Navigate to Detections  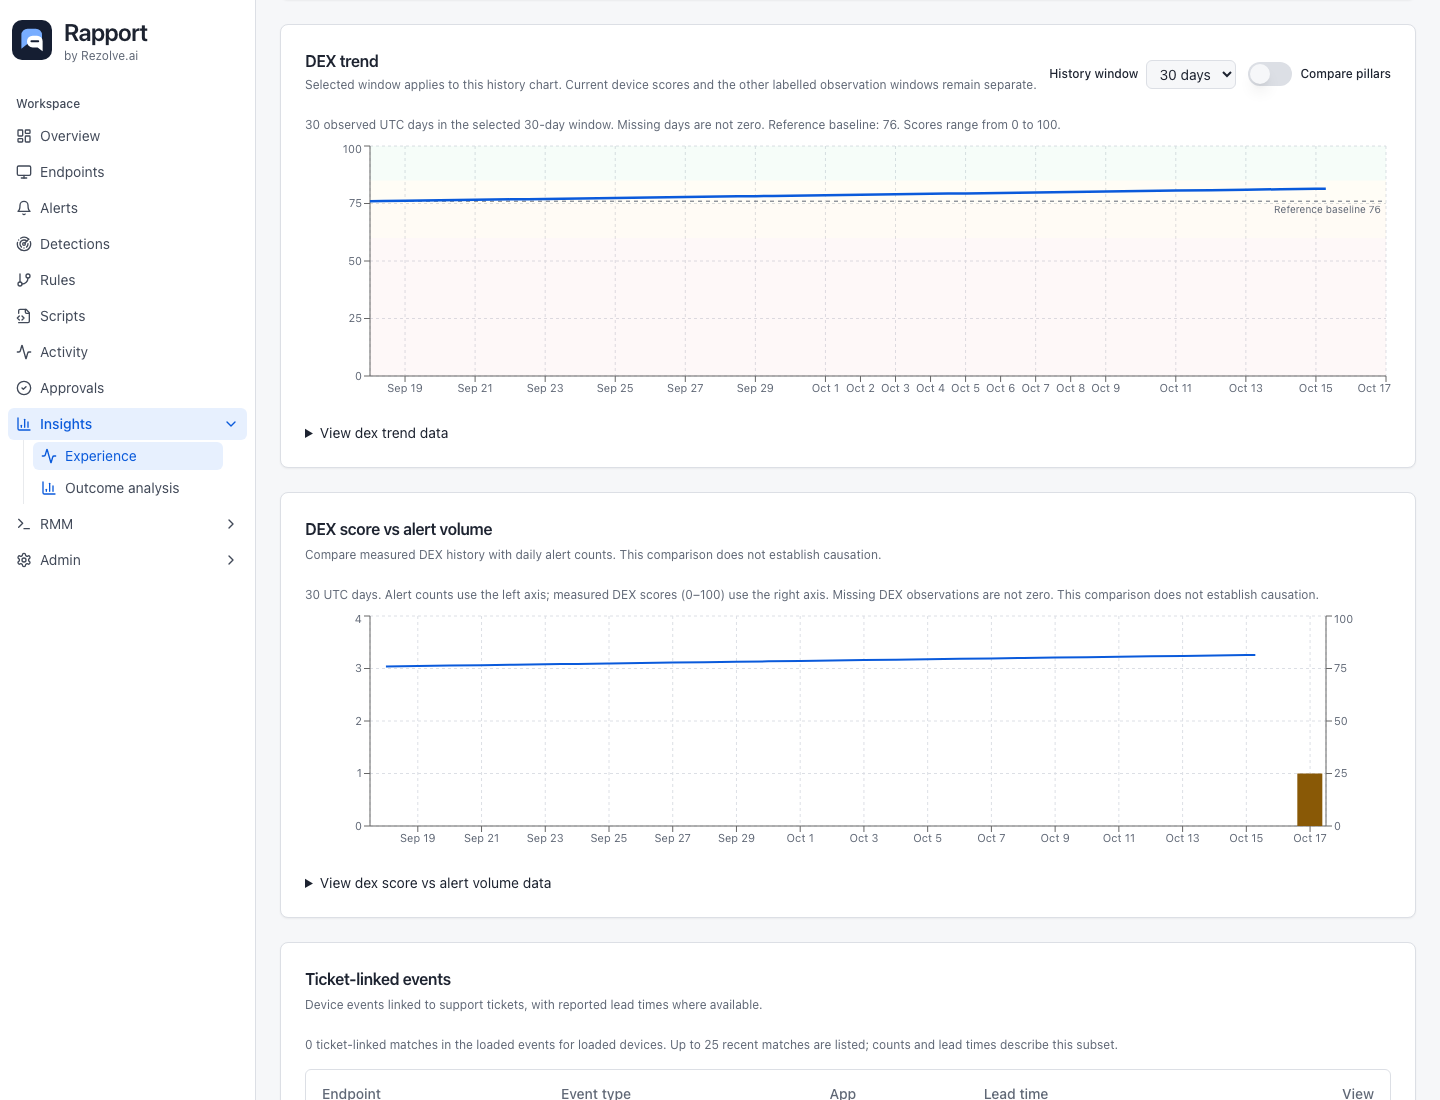[127, 244]
